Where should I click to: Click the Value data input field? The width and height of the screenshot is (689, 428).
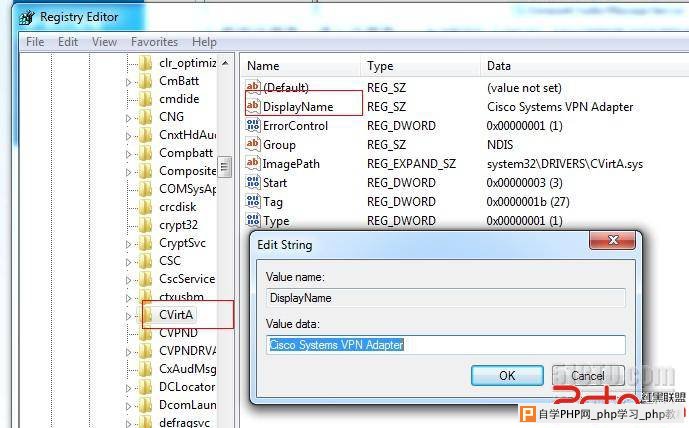point(446,345)
